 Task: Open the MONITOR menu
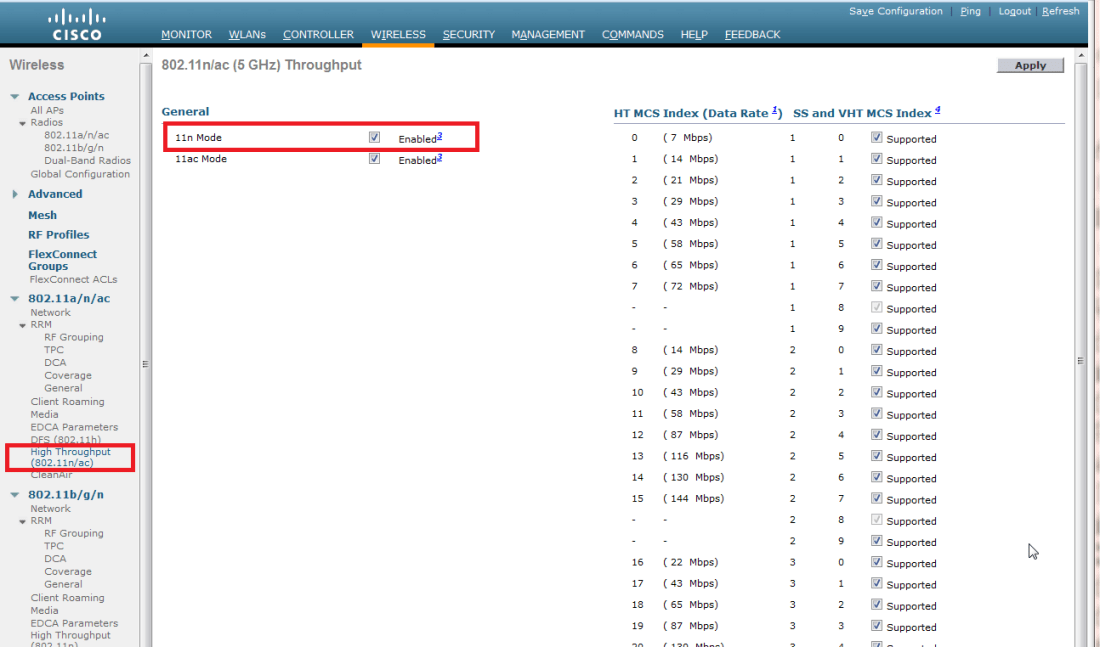(186, 33)
